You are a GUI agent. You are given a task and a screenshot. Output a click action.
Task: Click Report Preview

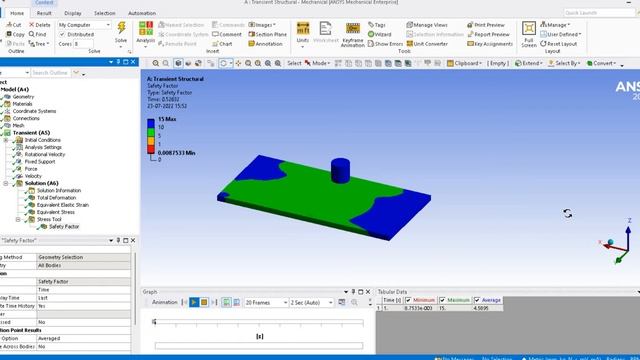pos(489,34)
